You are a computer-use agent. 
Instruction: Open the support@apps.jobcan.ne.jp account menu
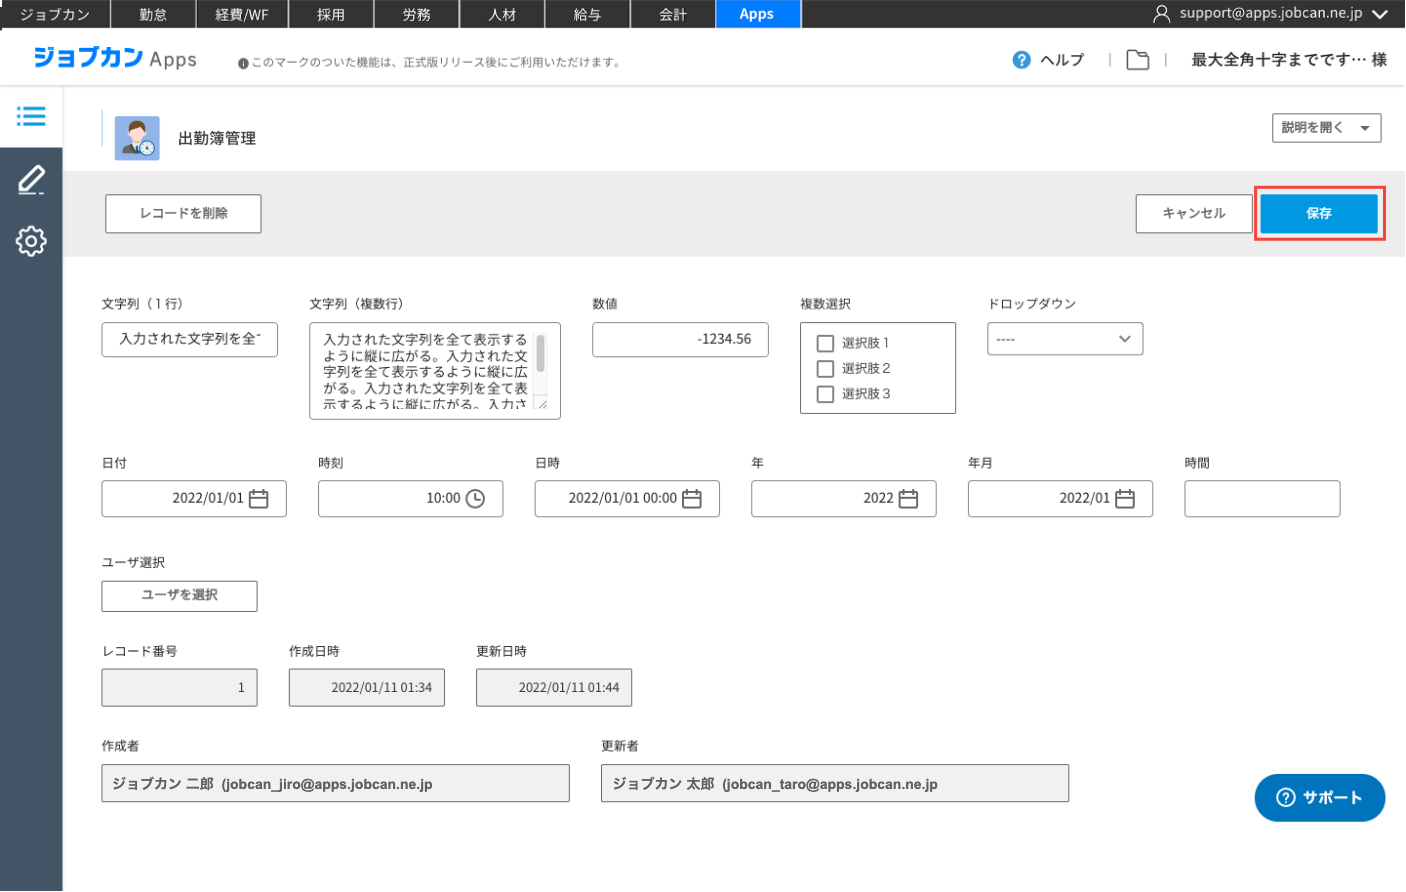(x=1270, y=14)
